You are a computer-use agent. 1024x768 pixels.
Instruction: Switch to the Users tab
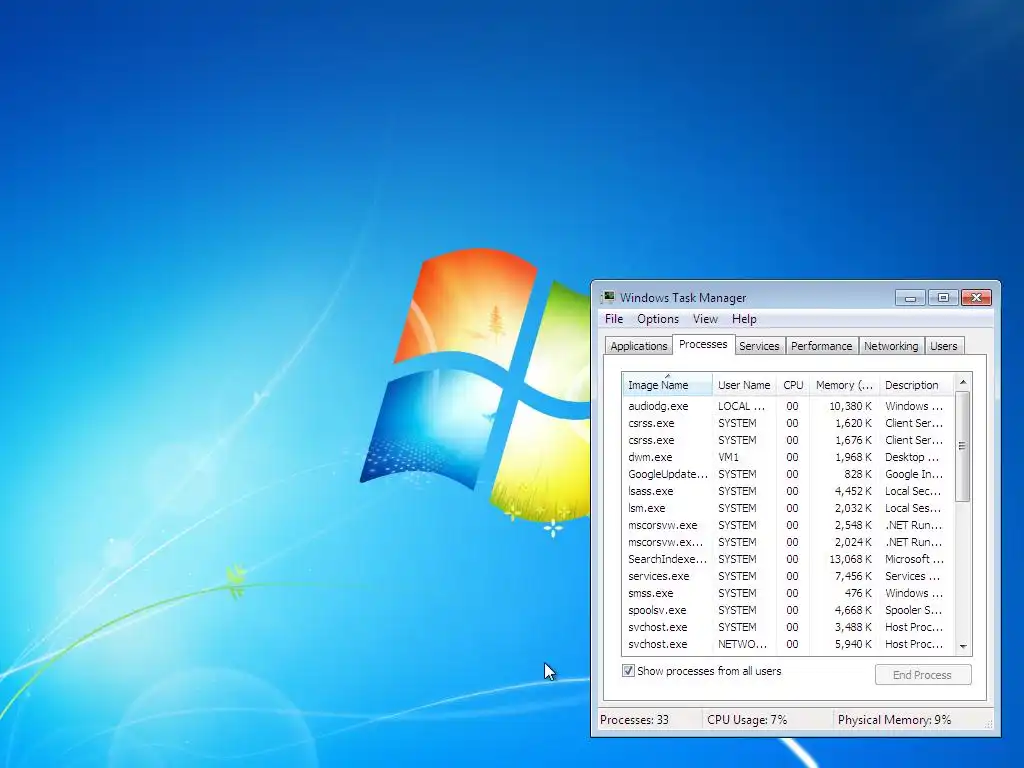tap(944, 346)
